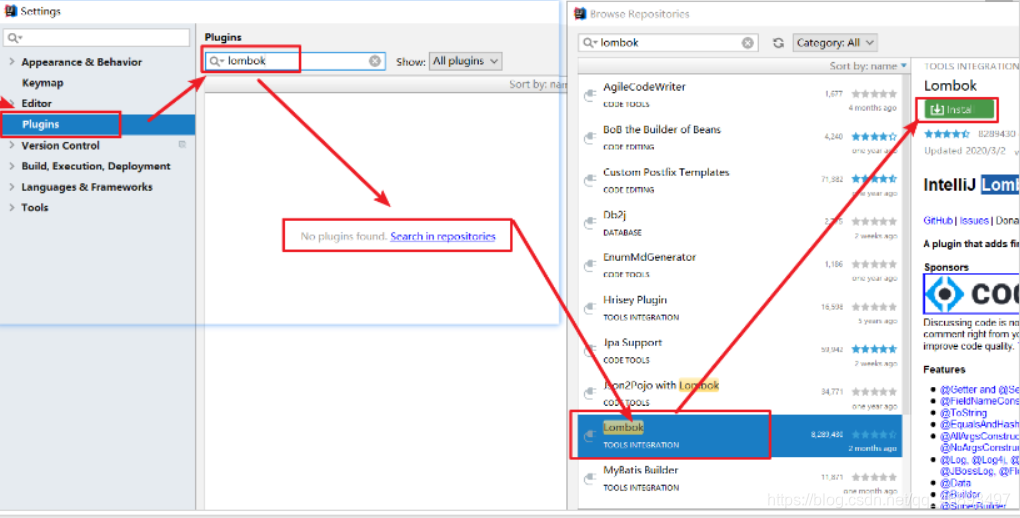Open the Sort by: name dropdown in repositories
The height and width of the screenshot is (518, 1020).
(868, 66)
